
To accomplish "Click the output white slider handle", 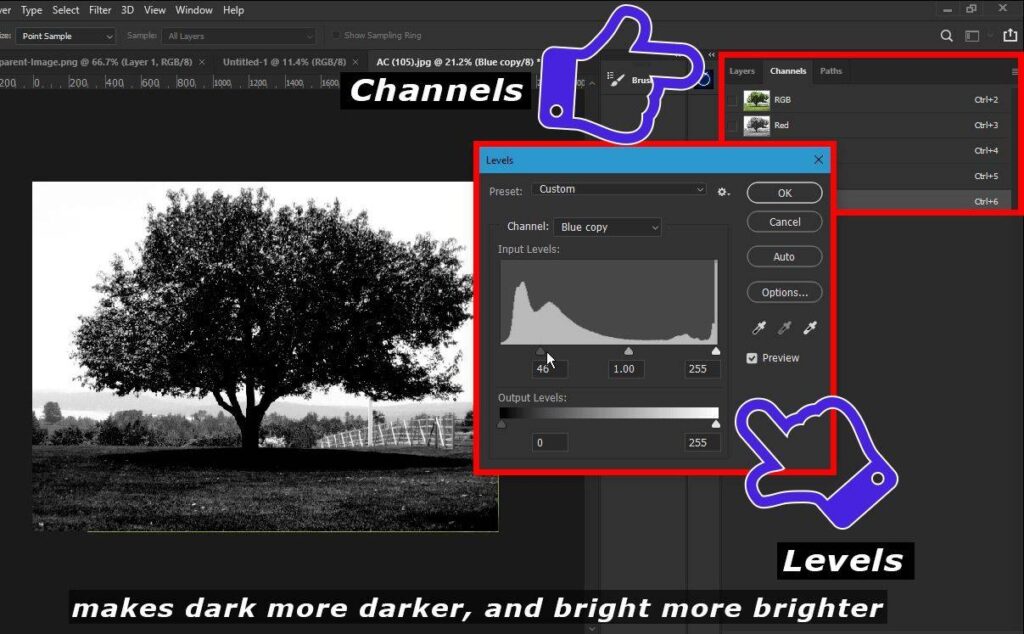I will coord(716,424).
